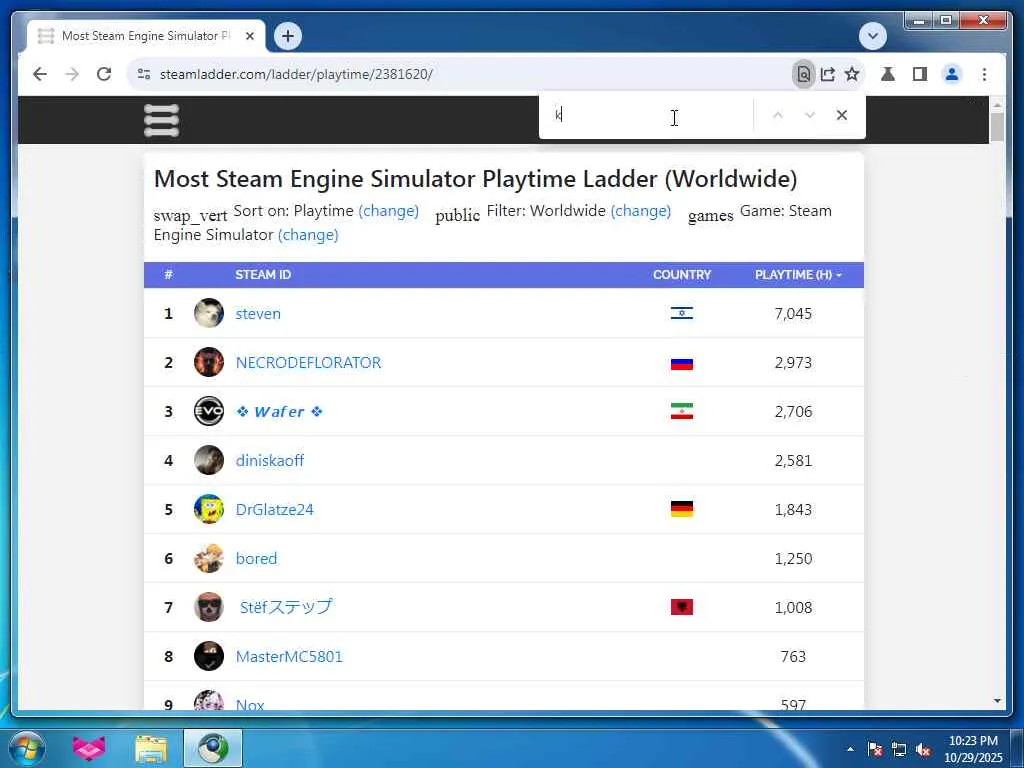
Task: Open the Chrome profile avatar
Action: pyautogui.click(x=952, y=74)
